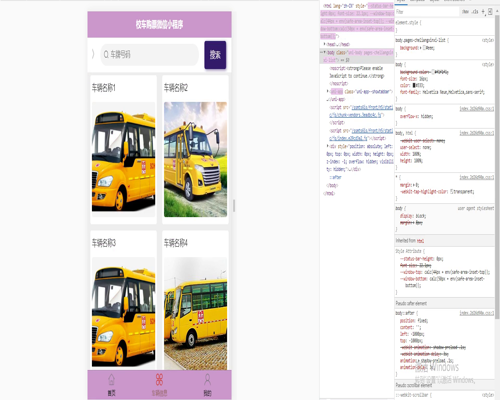Expand the uni-app element node
The width and height of the screenshot is (500, 400).
(x=328, y=91)
